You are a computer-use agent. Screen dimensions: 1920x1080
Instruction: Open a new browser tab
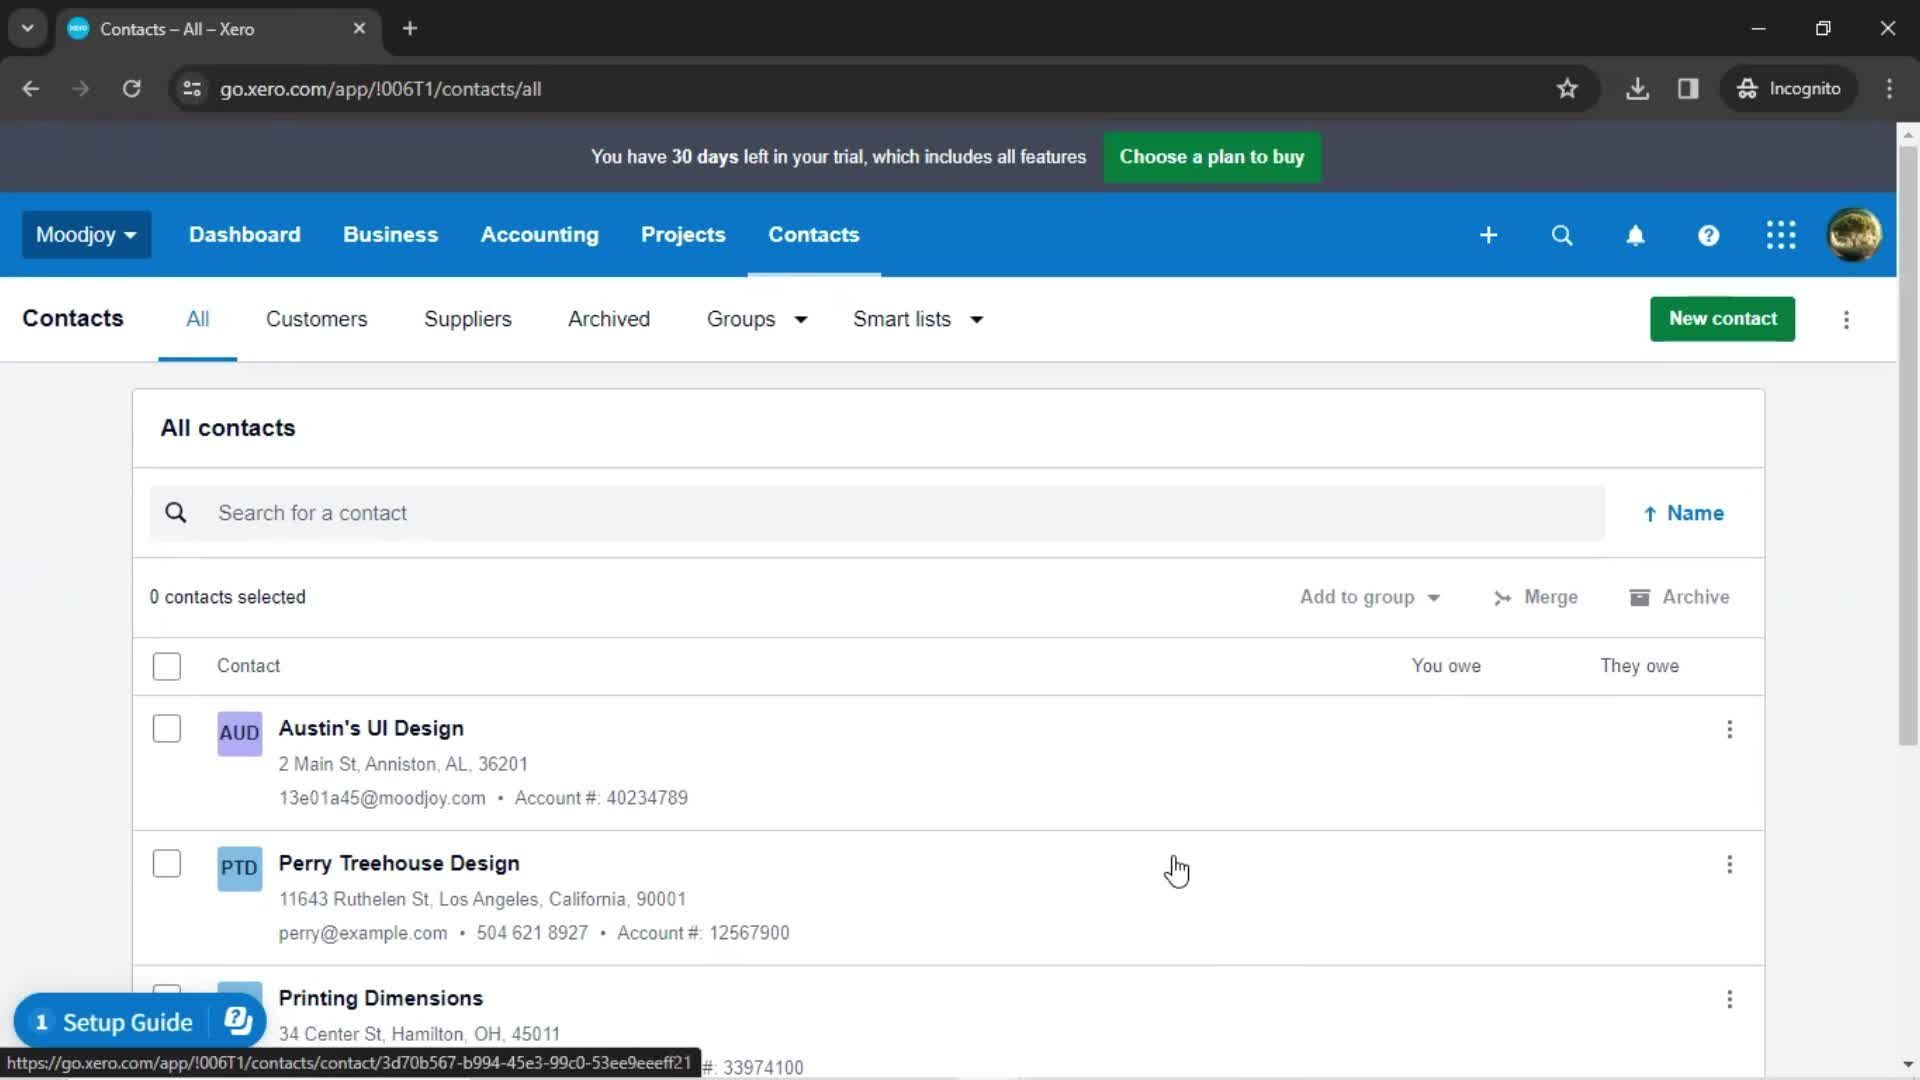[x=410, y=29]
